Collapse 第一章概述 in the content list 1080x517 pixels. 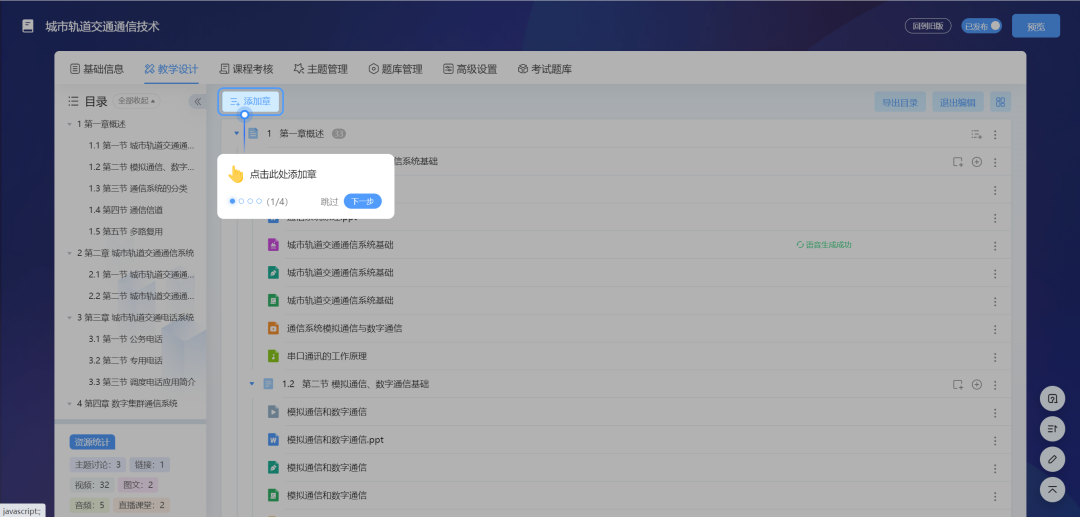click(236, 134)
